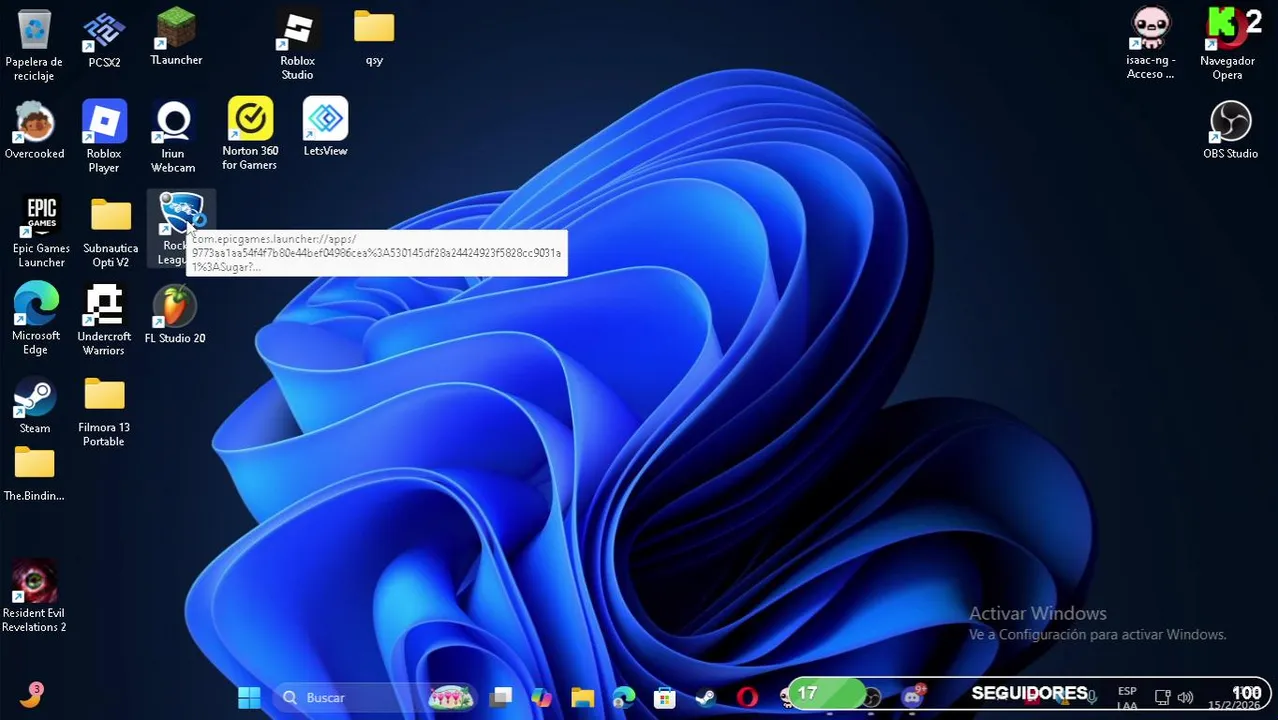
Task: Open Opera browser from the taskbar
Action: point(746,697)
